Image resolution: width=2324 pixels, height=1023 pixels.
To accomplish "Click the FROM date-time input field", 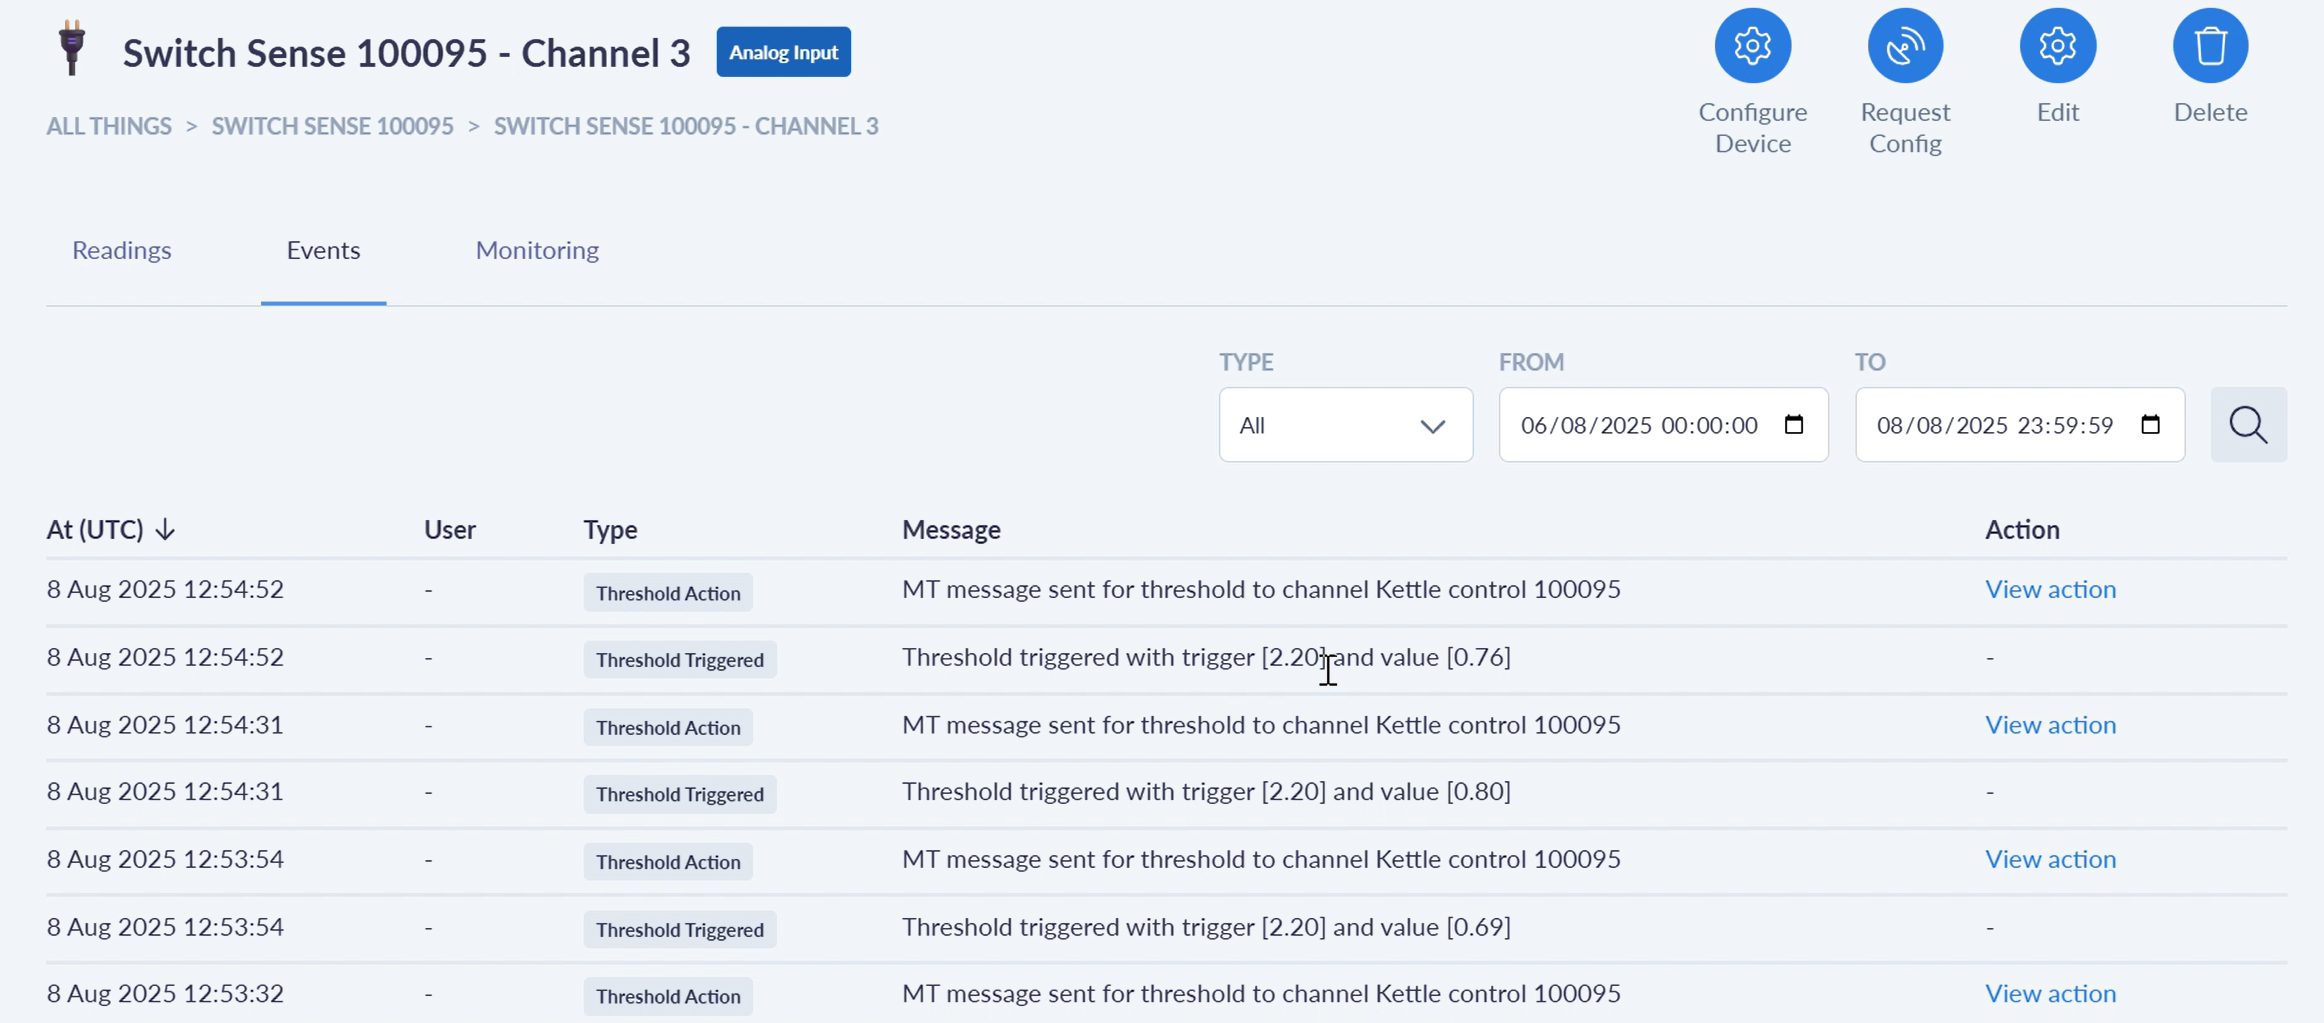I will [1640, 425].
